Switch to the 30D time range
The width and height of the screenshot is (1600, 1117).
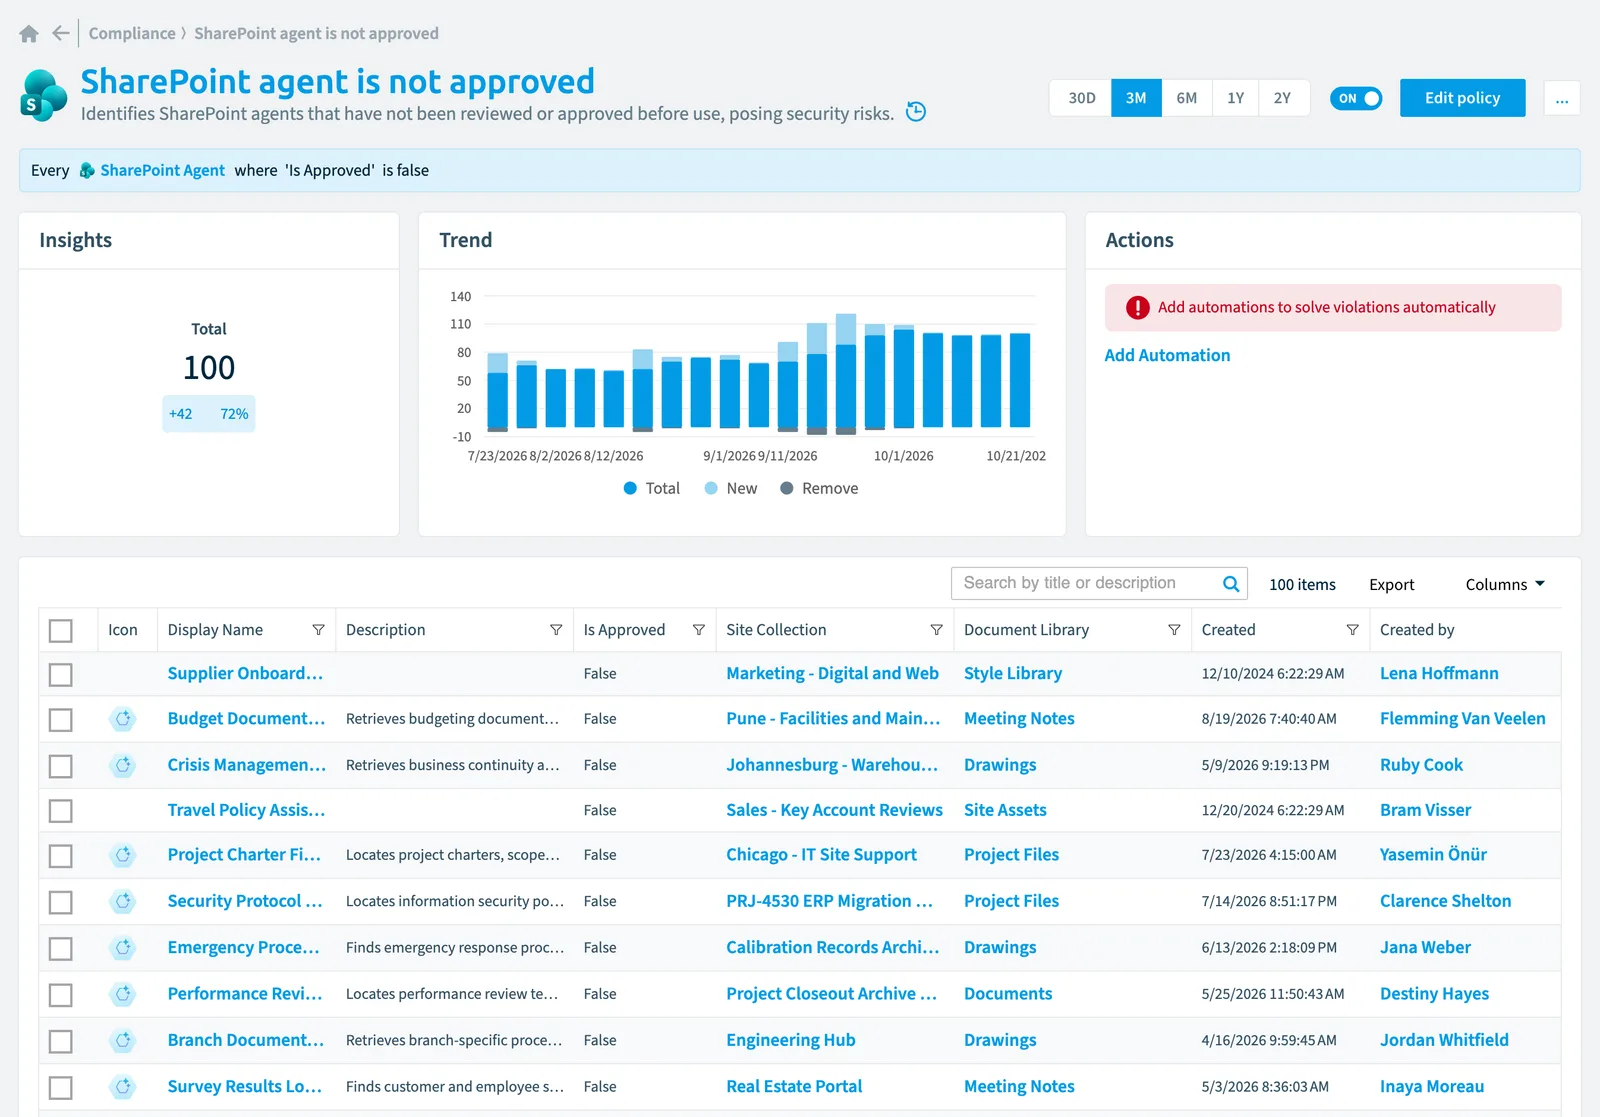pos(1081,98)
